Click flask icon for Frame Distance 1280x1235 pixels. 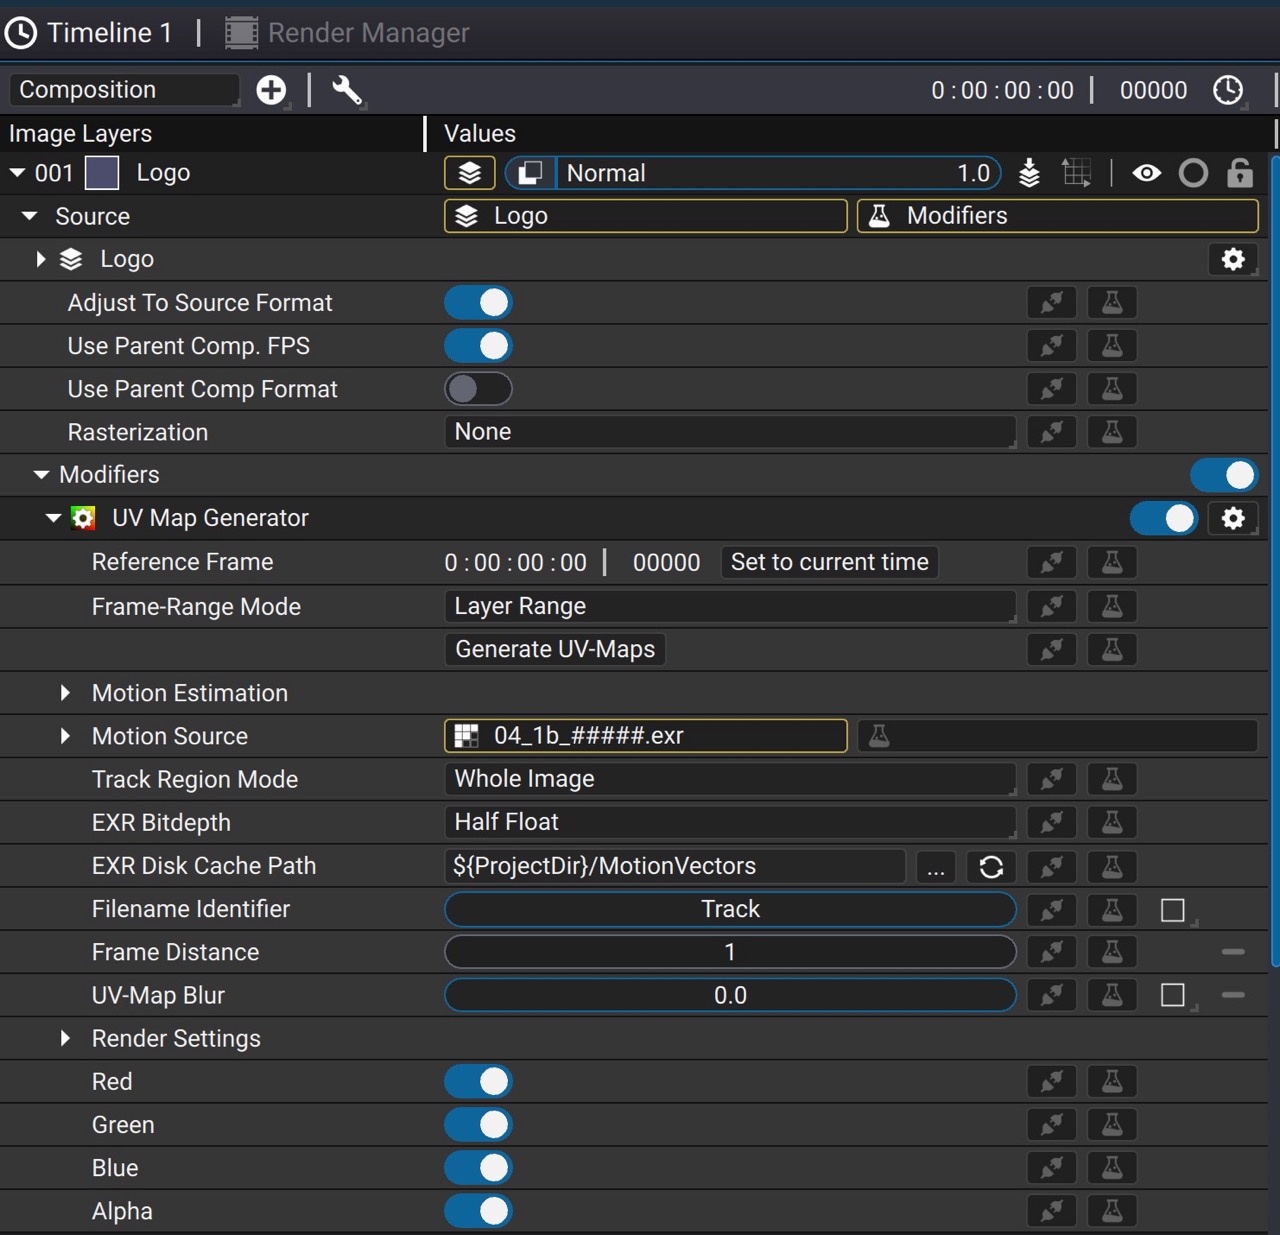pos(1112,952)
